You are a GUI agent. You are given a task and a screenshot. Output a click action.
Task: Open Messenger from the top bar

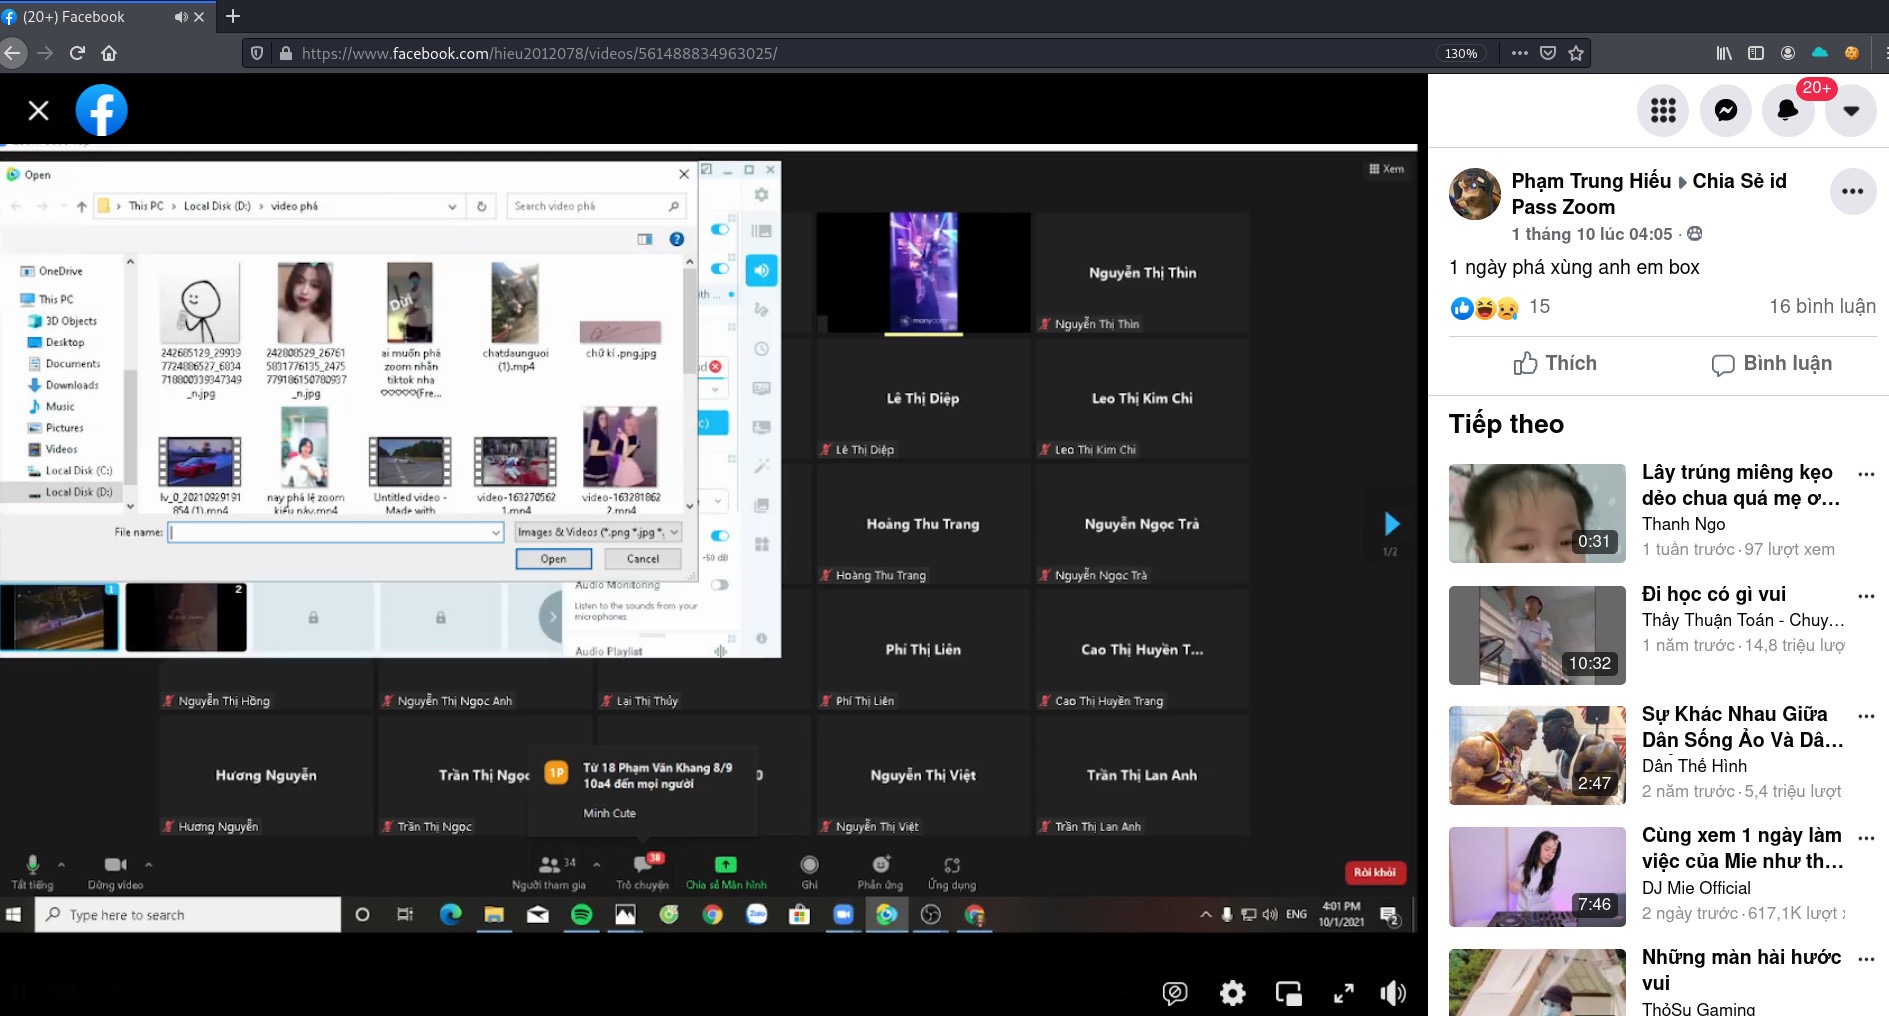point(1726,110)
